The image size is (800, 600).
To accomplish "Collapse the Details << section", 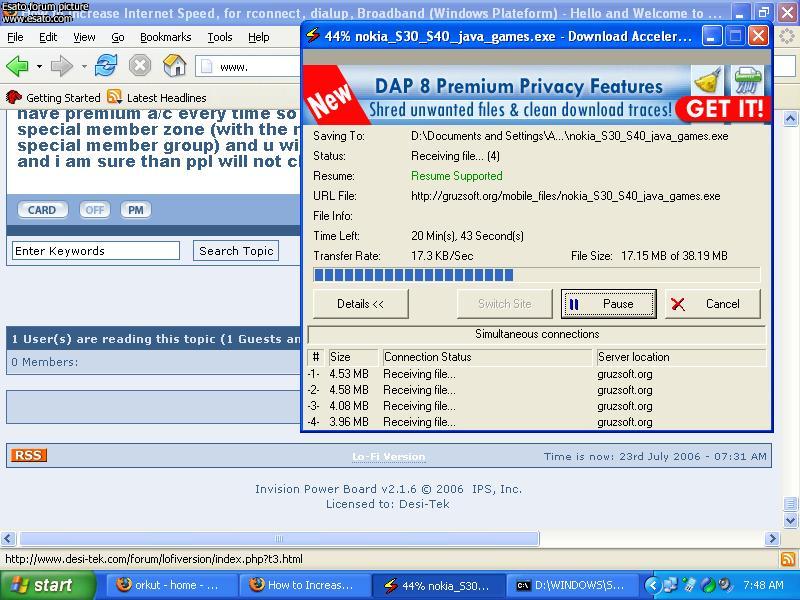I will pos(360,304).
